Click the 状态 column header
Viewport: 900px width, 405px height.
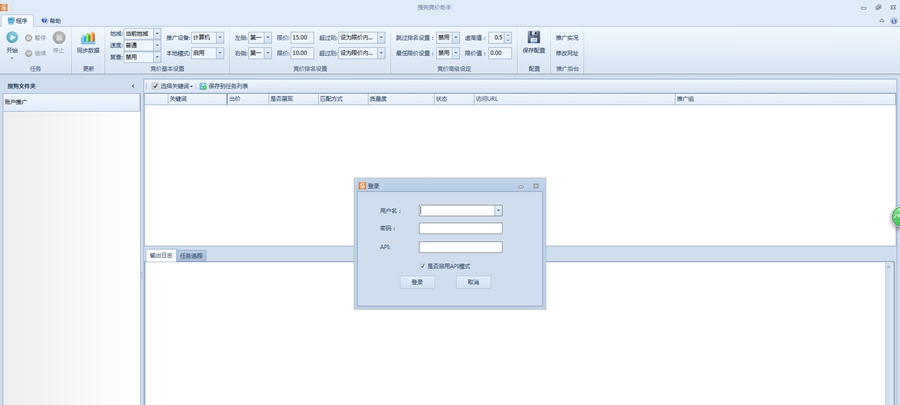454,99
